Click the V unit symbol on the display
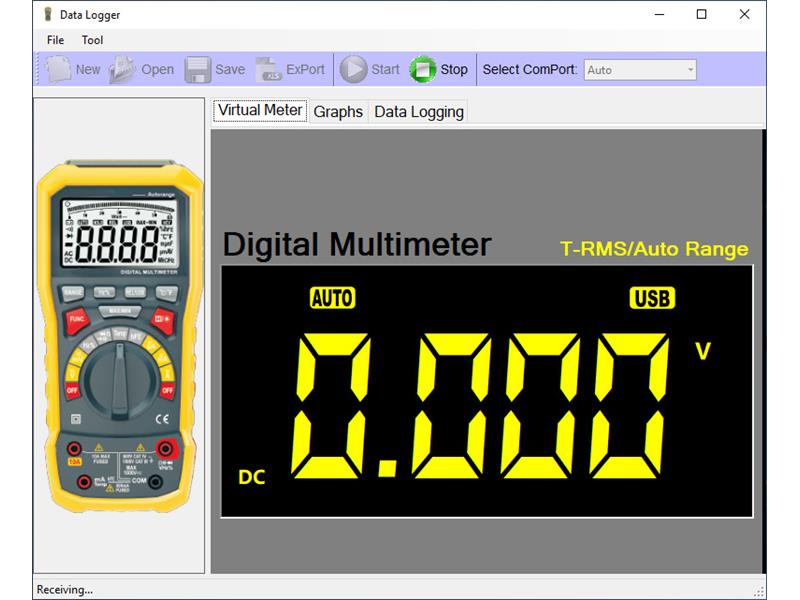This screenshot has height=600, width=800. point(703,351)
